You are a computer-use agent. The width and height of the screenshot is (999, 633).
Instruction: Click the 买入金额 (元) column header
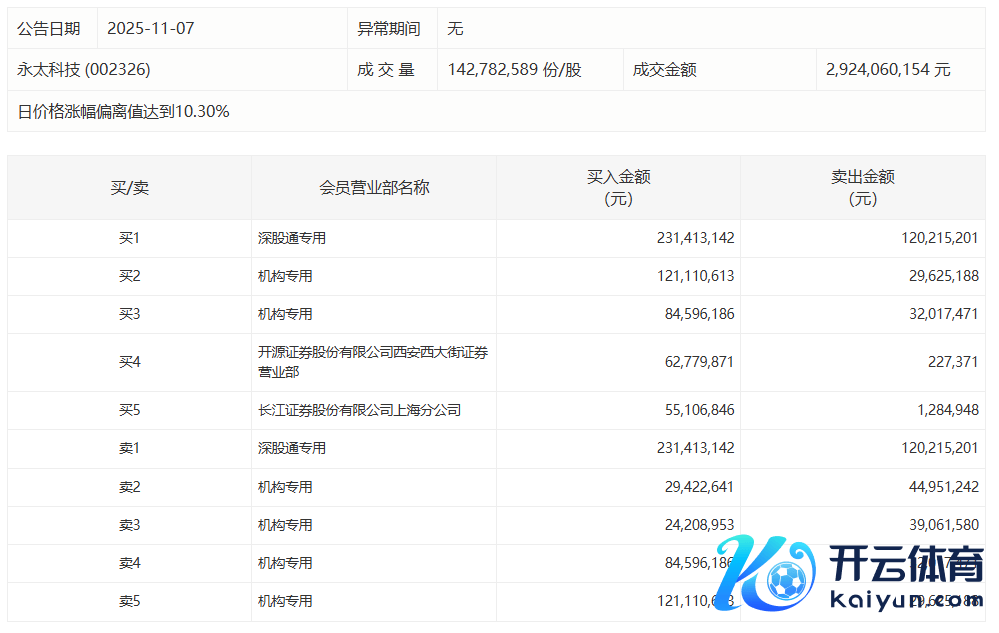pyautogui.click(x=618, y=187)
